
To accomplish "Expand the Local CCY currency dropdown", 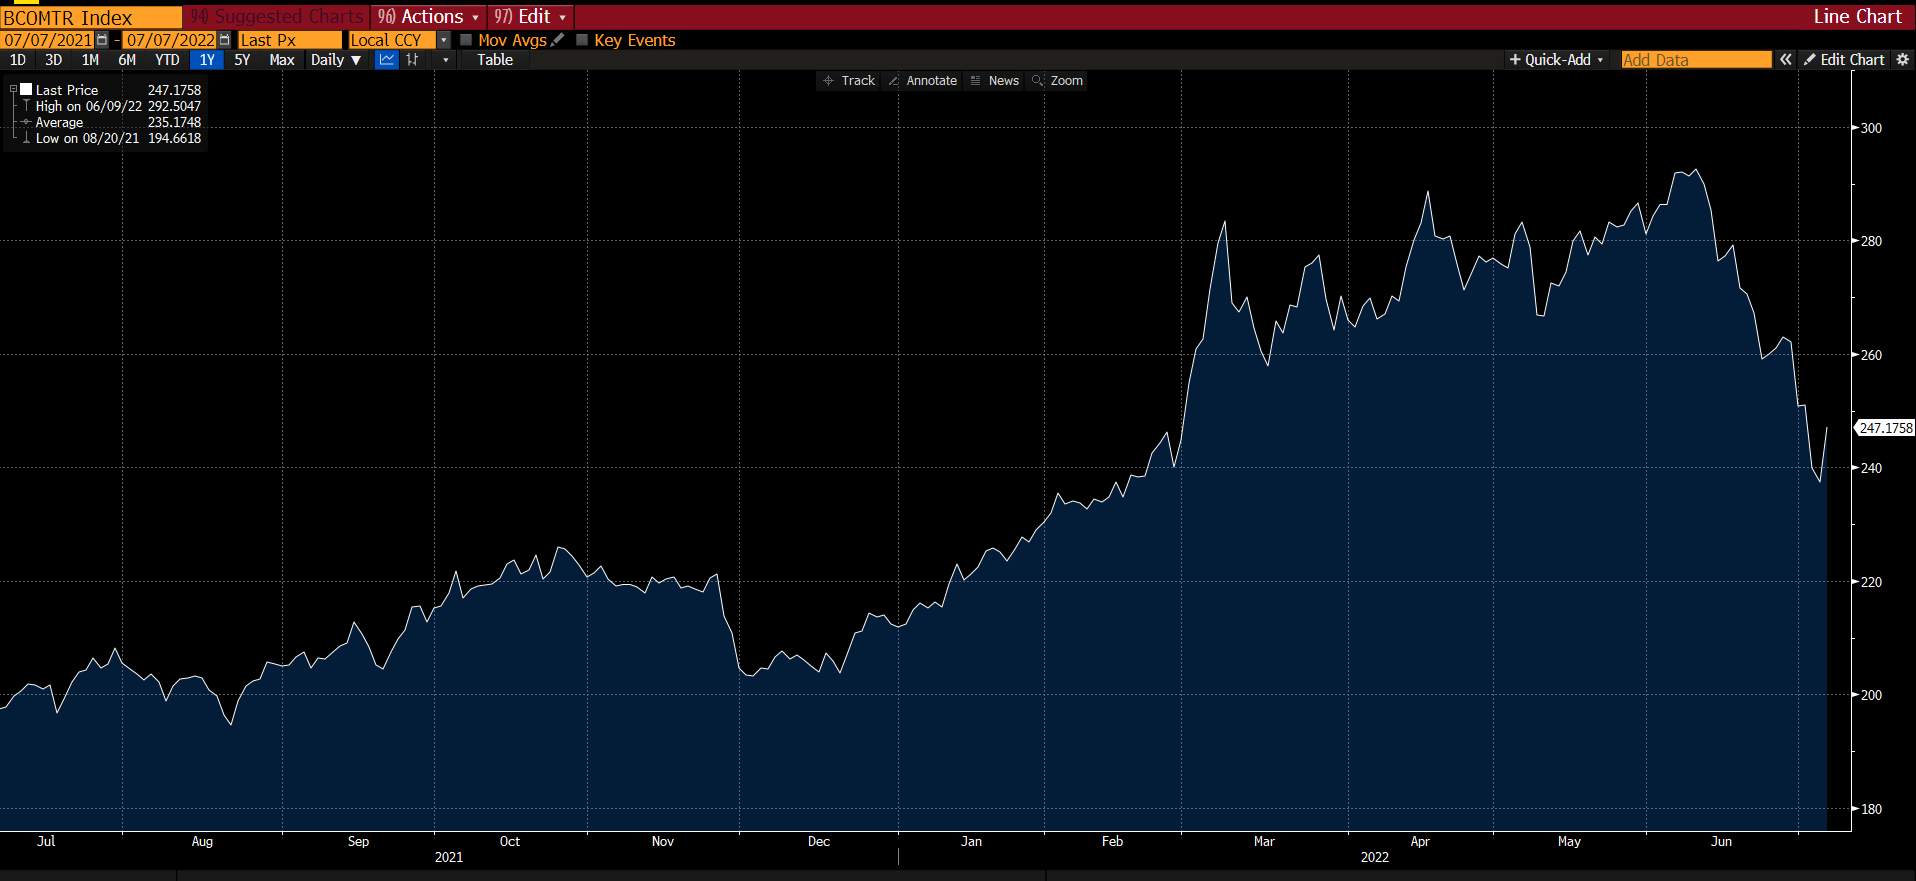I will click(x=444, y=40).
